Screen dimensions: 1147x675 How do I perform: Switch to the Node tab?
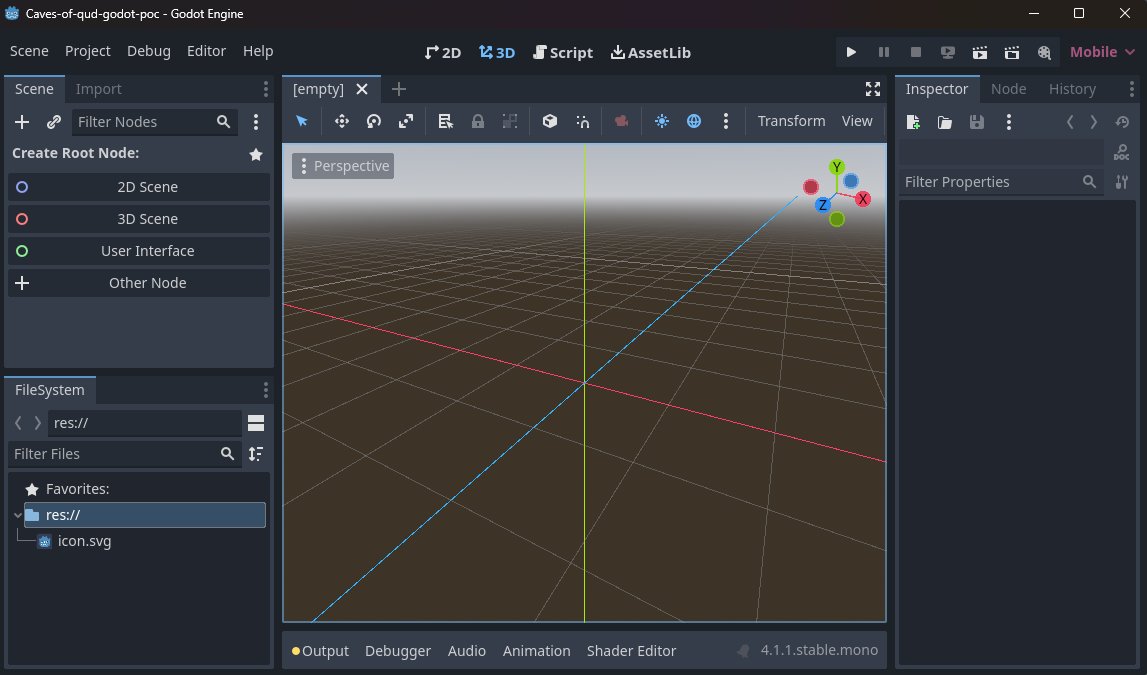(x=1008, y=89)
